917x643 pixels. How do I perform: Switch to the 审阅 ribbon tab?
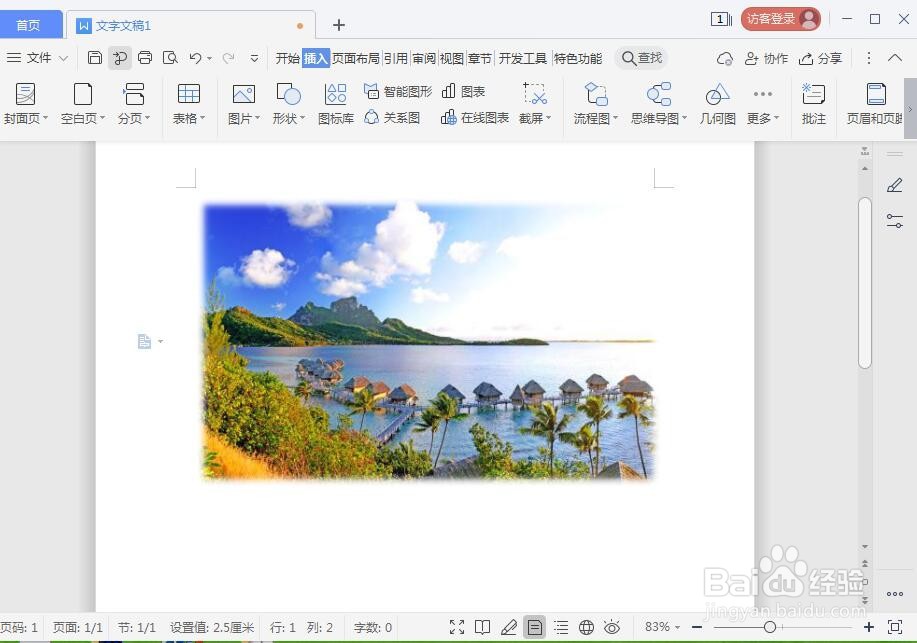(x=423, y=59)
